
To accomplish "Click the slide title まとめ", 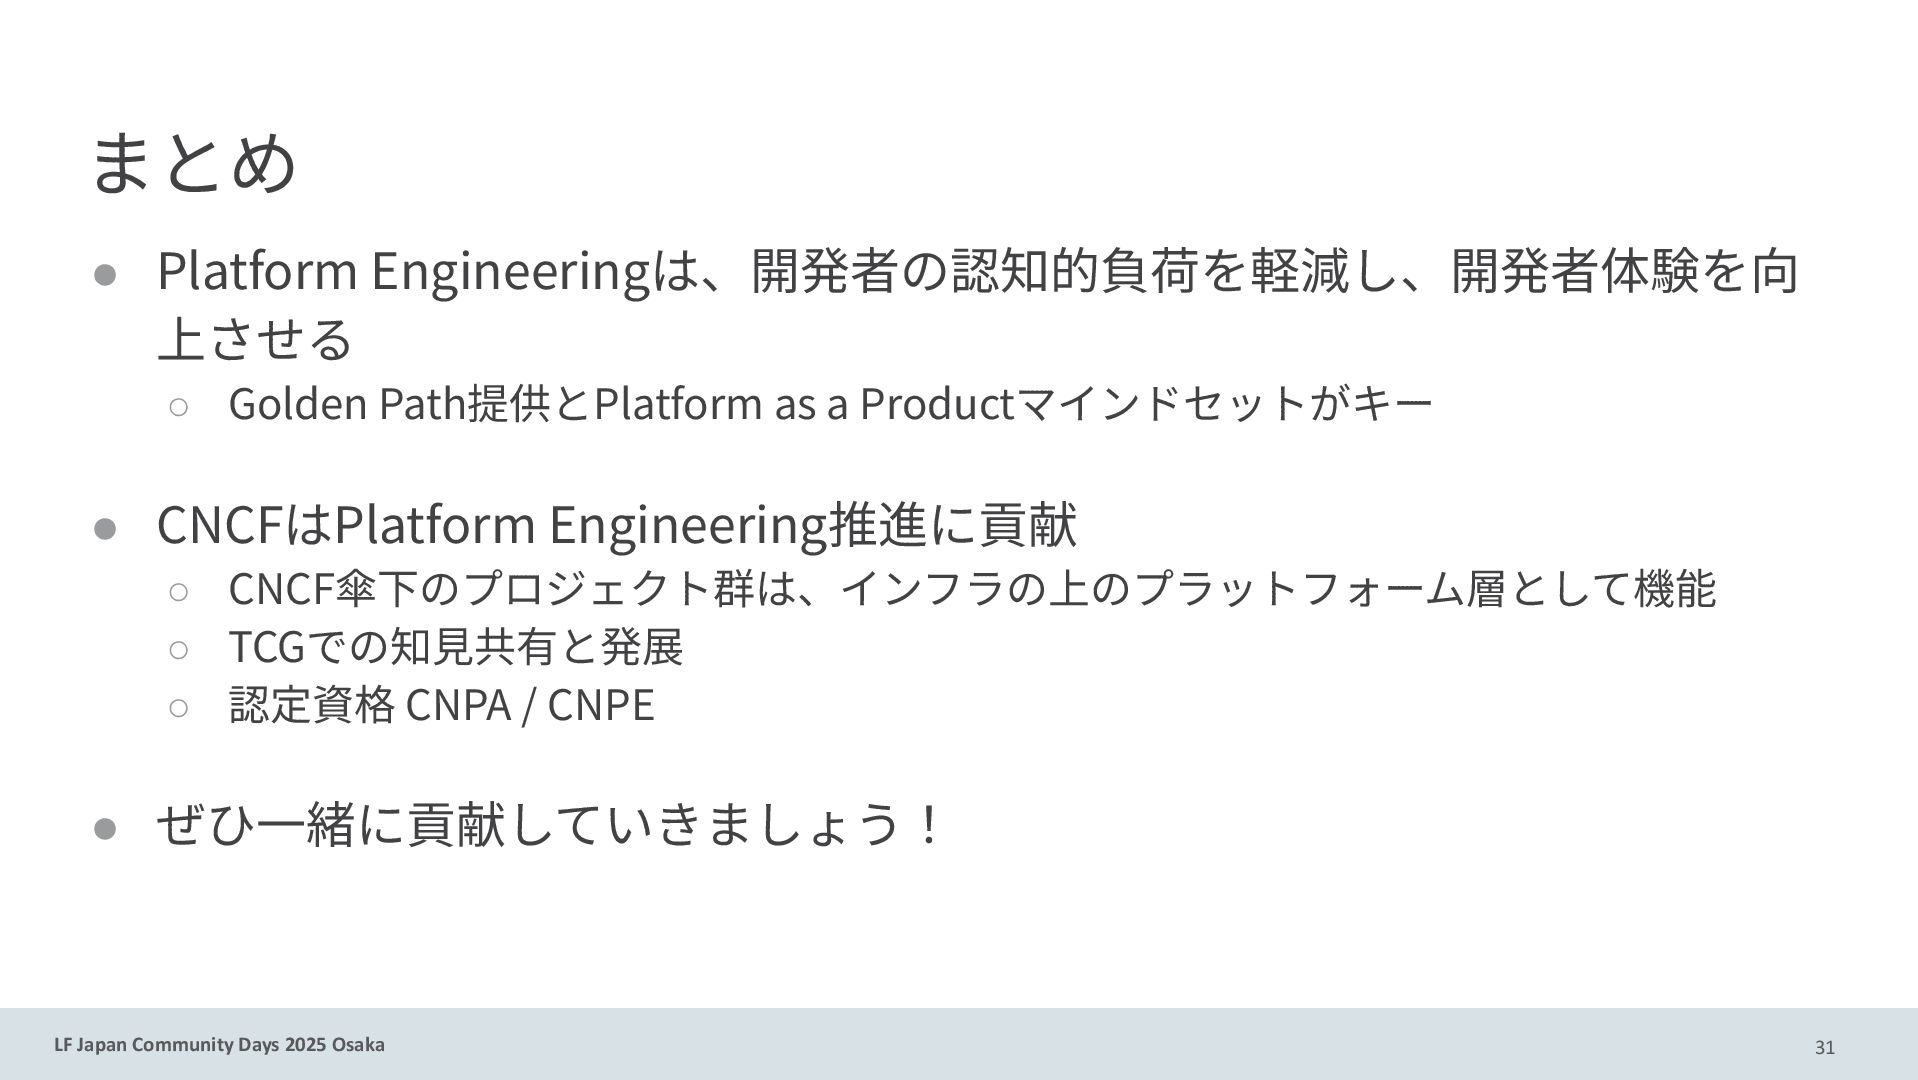I will click(194, 161).
